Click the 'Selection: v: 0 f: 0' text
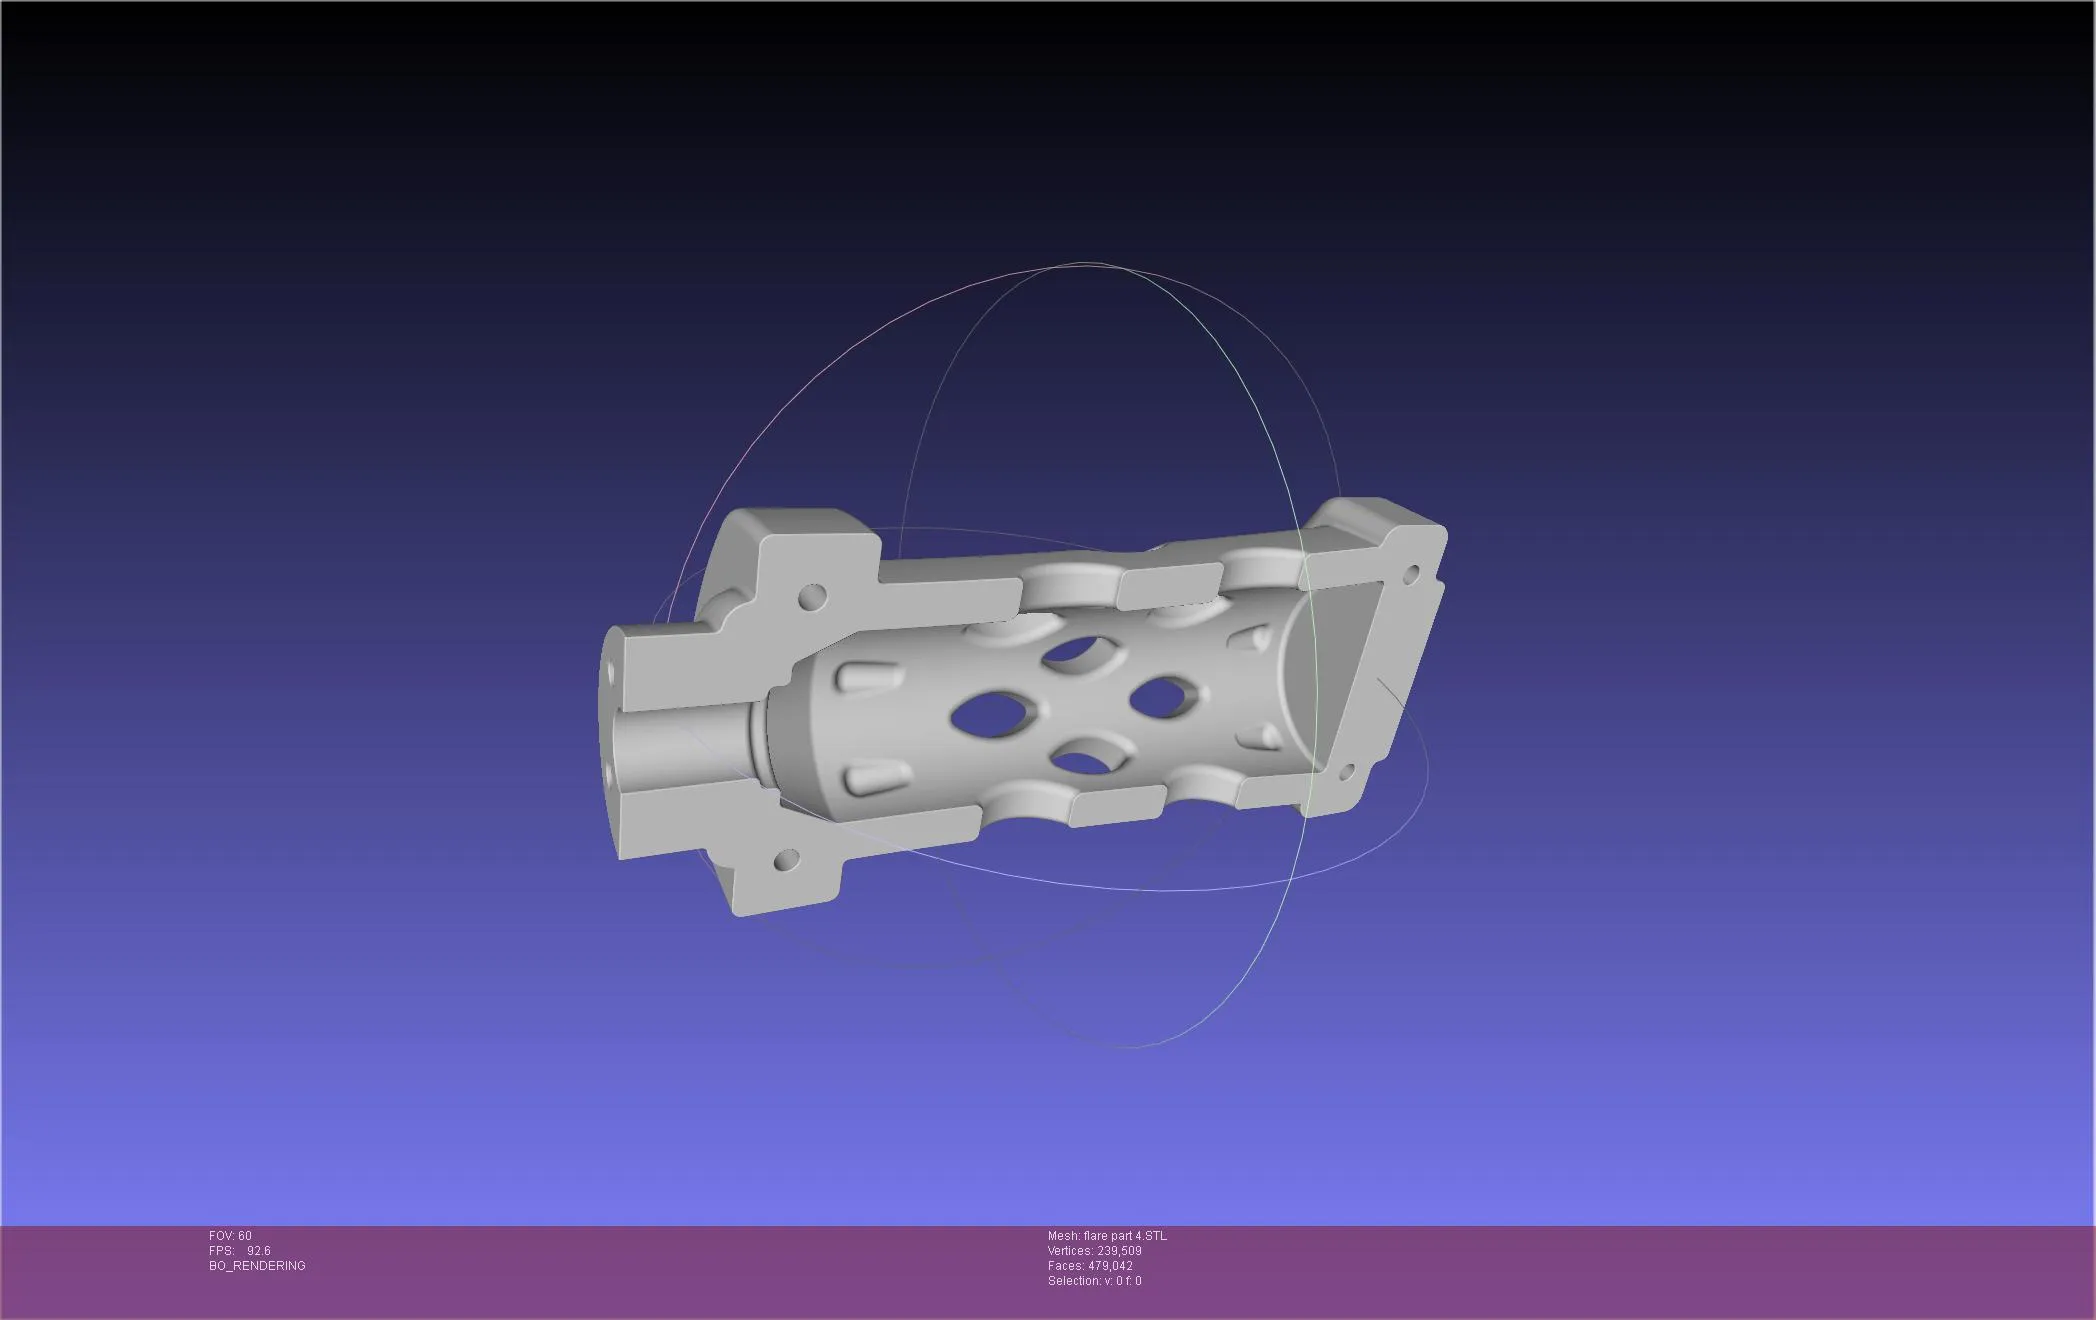The image size is (2096, 1320). (1094, 1281)
